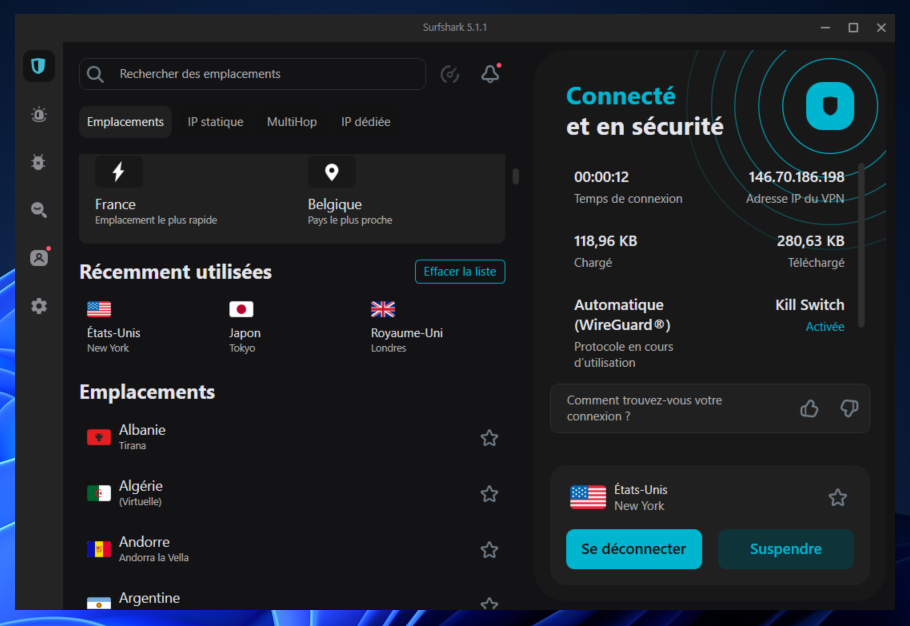
Task: Select Argentine location row
Action: pyautogui.click(x=292, y=599)
